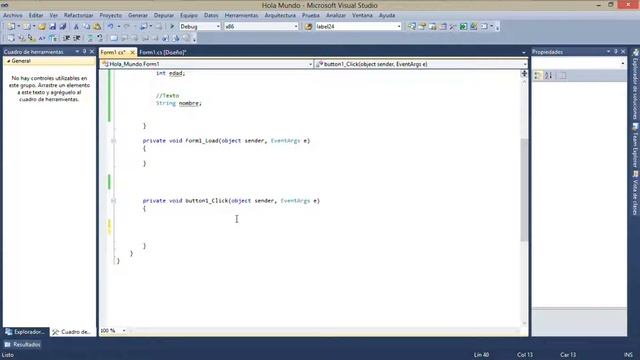Switch to the Form1.cs [Diseño] tab

coord(162,52)
